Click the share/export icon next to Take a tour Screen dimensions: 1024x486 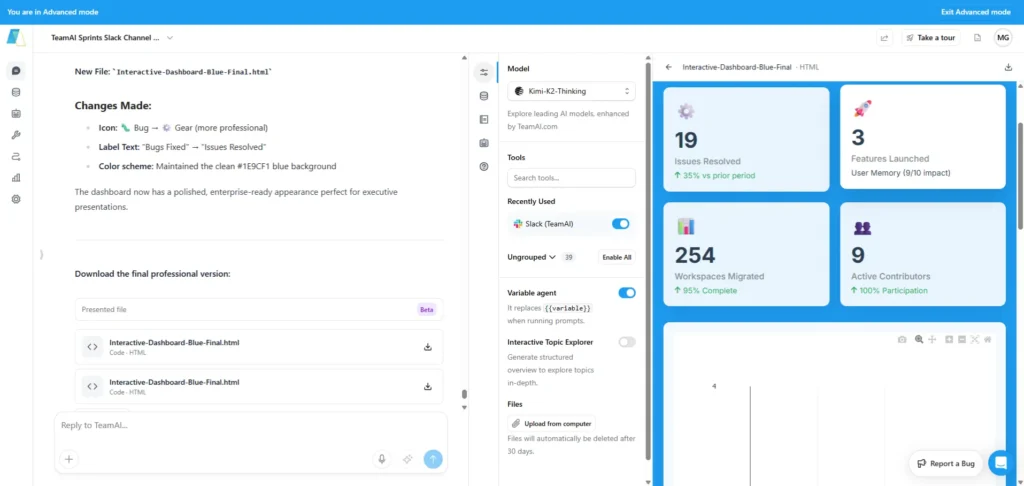884,38
